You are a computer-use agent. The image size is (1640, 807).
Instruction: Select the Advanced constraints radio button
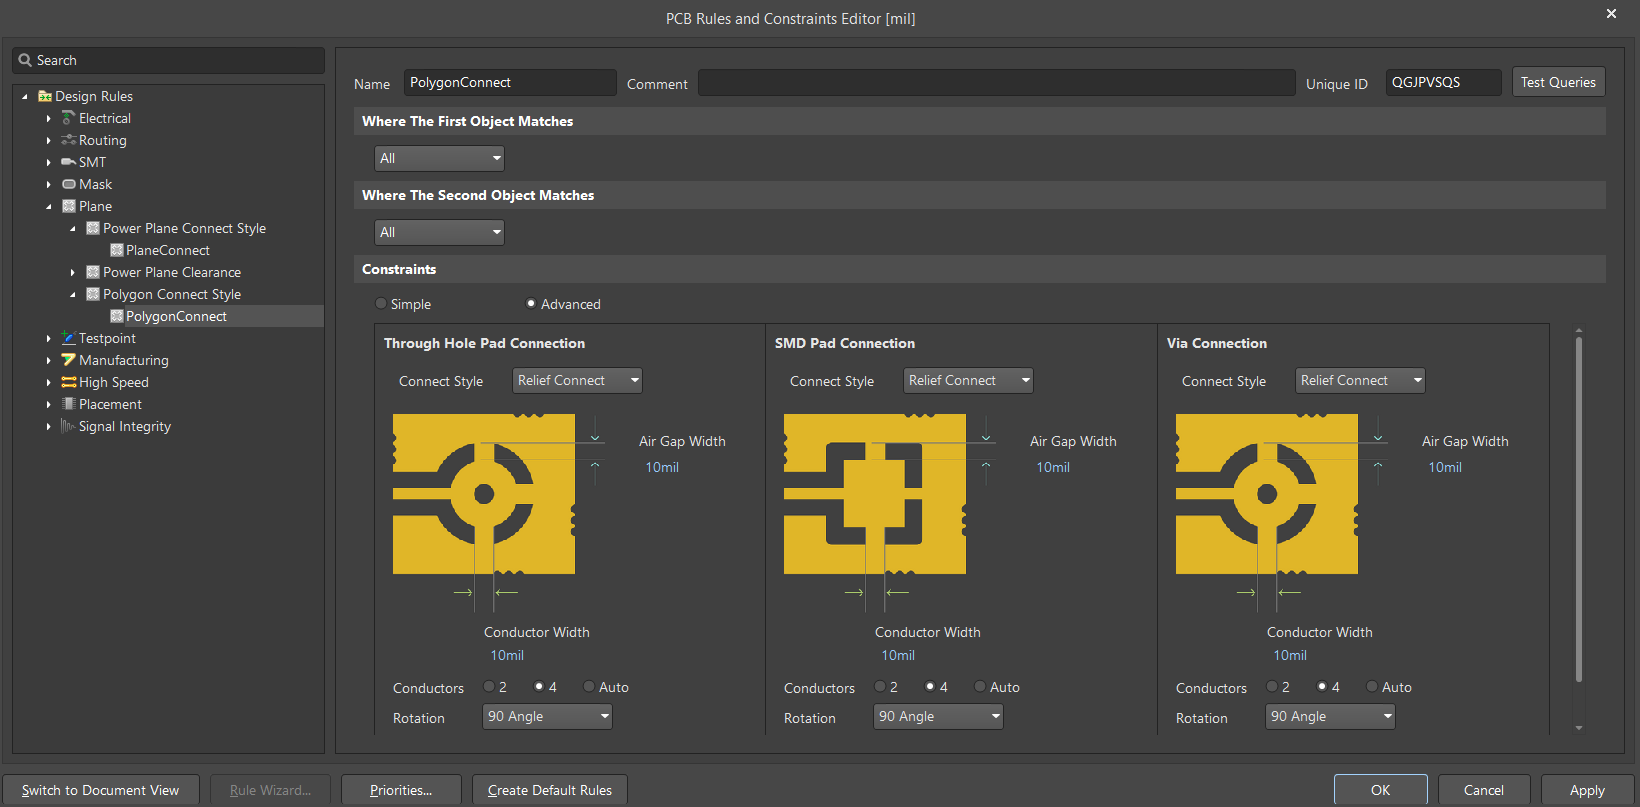coord(531,303)
